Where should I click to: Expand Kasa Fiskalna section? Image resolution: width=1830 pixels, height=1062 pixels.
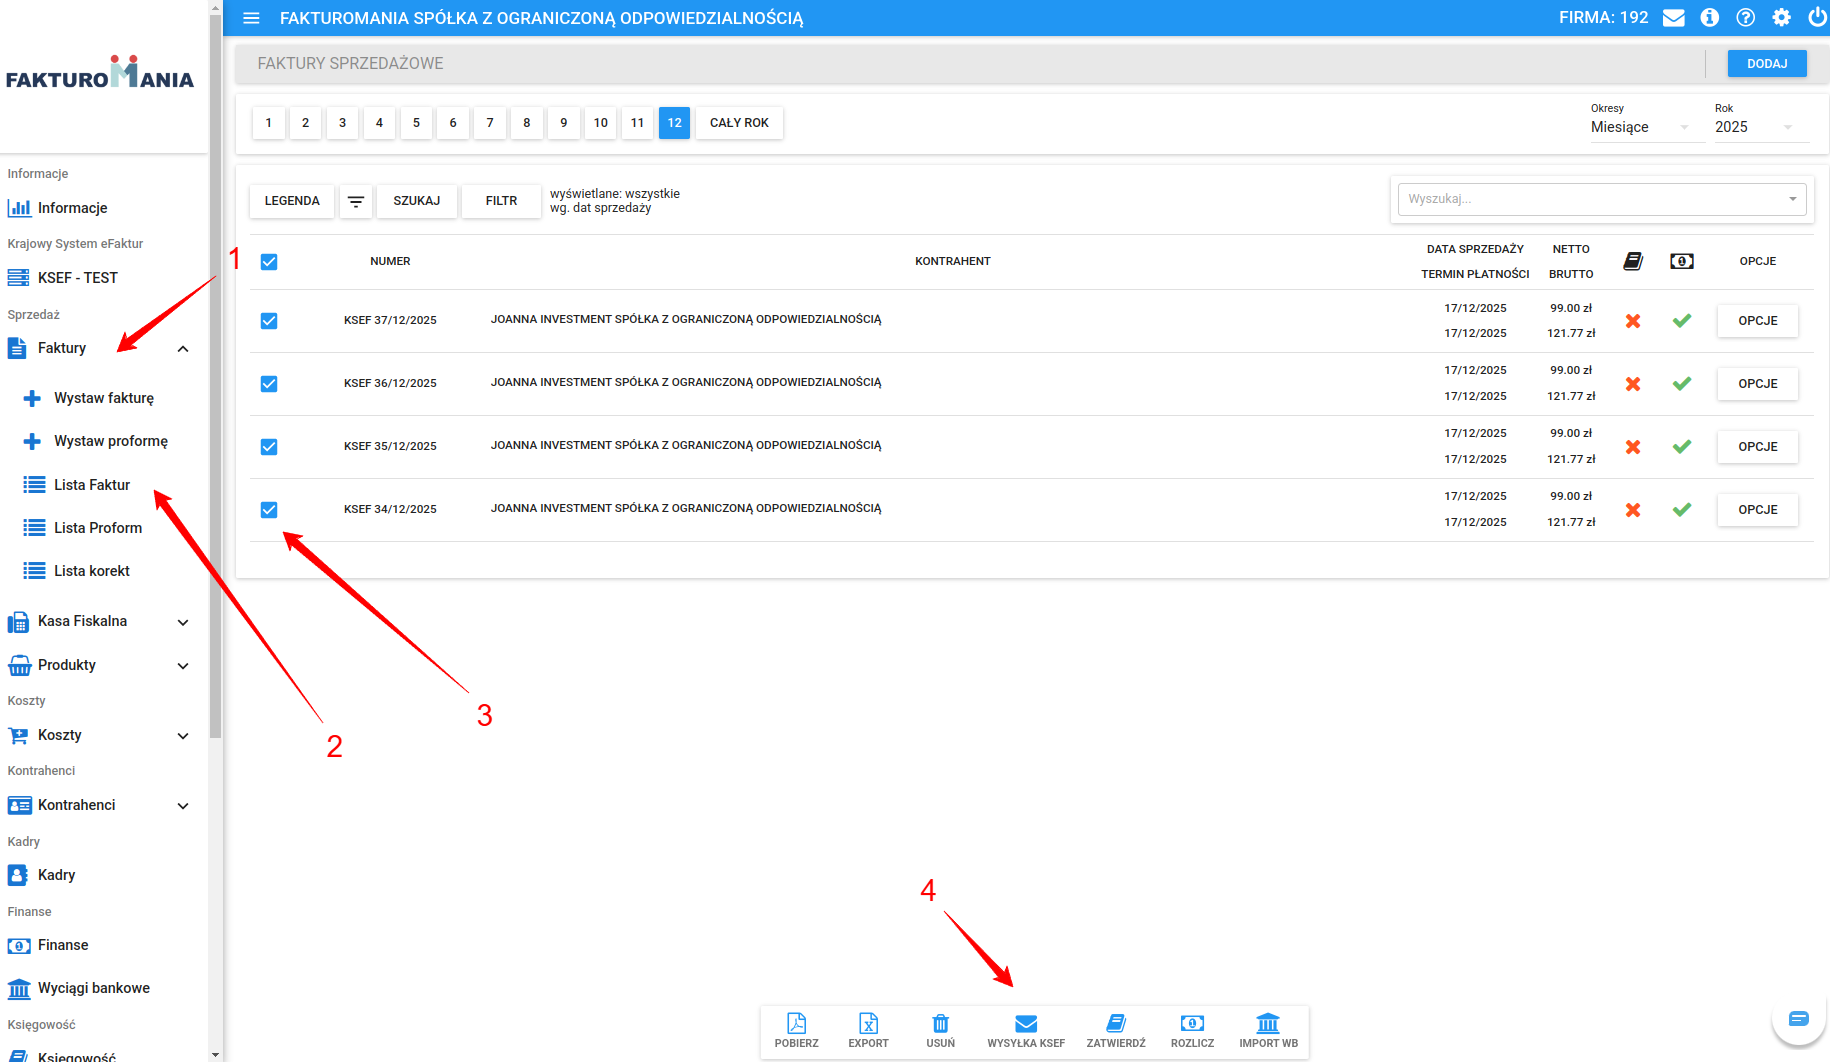tap(183, 622)
